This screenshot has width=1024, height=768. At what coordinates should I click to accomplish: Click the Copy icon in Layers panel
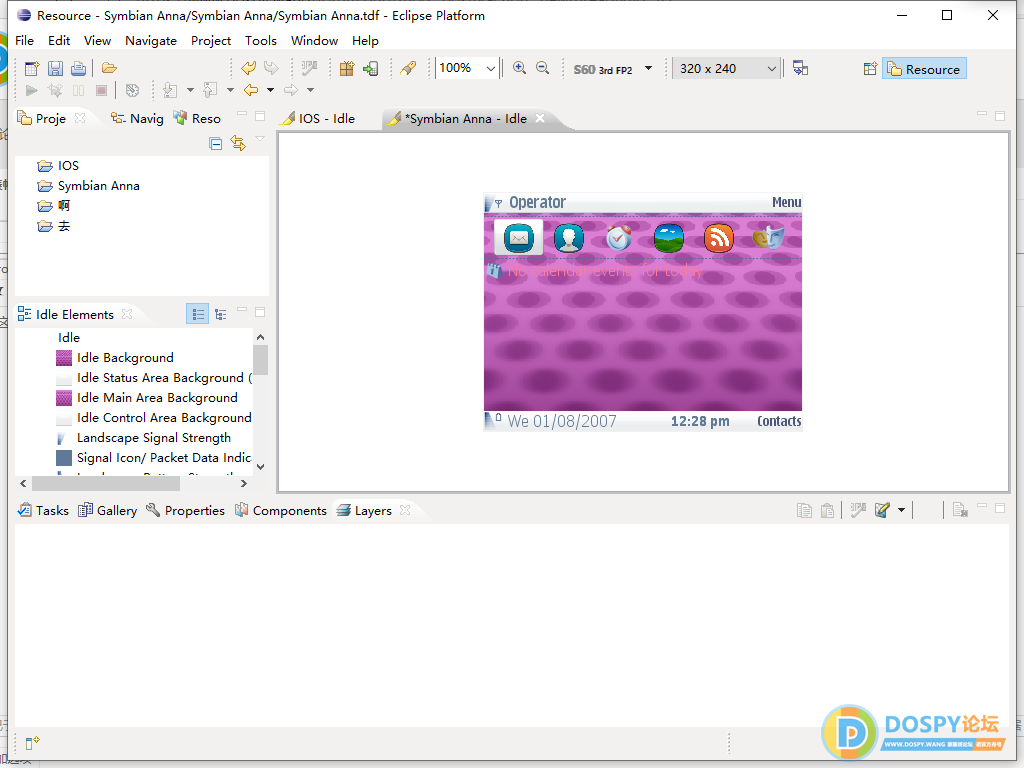pyautogui.click(x=805, y=511)
